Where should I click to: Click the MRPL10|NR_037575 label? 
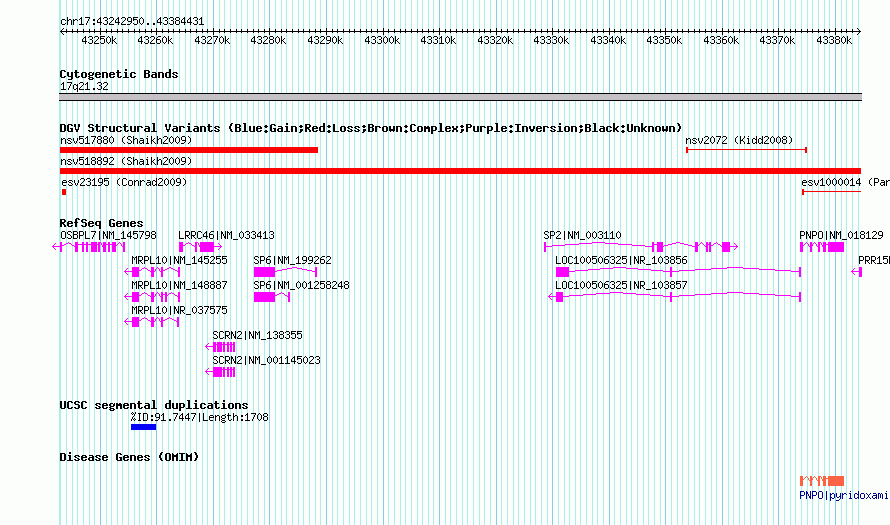click(x=179, y=310)
